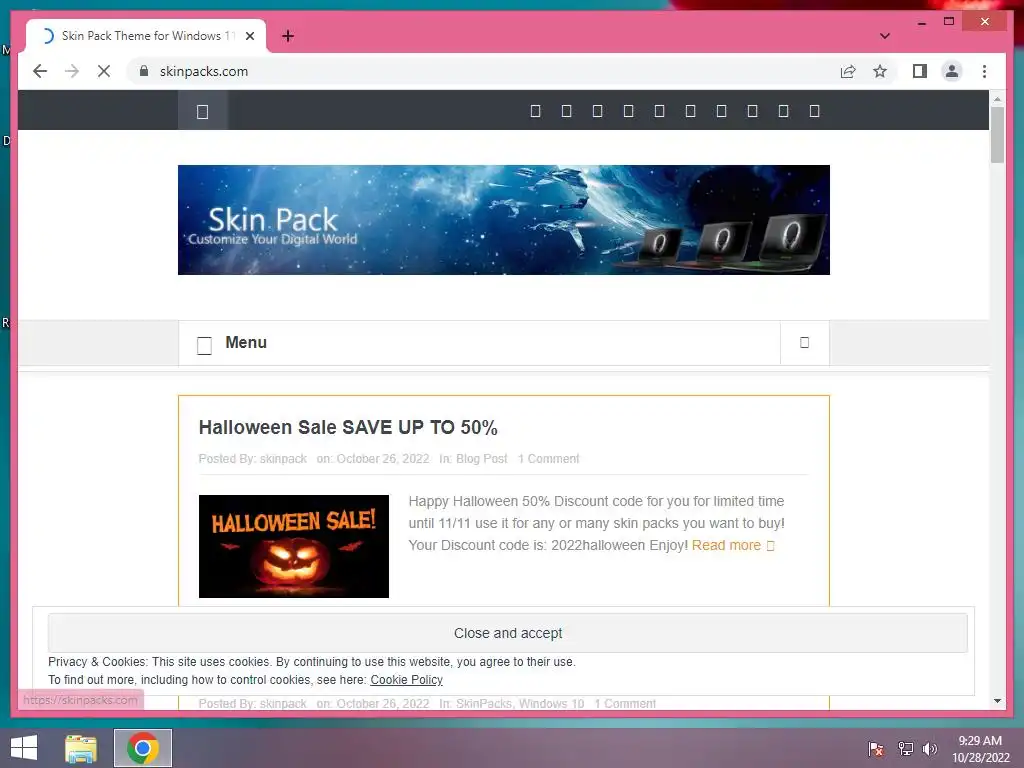1024x768 pixels.
Task: Click the Skin Pack banner image
Action: pyautogui.click(x=504, y=219)
